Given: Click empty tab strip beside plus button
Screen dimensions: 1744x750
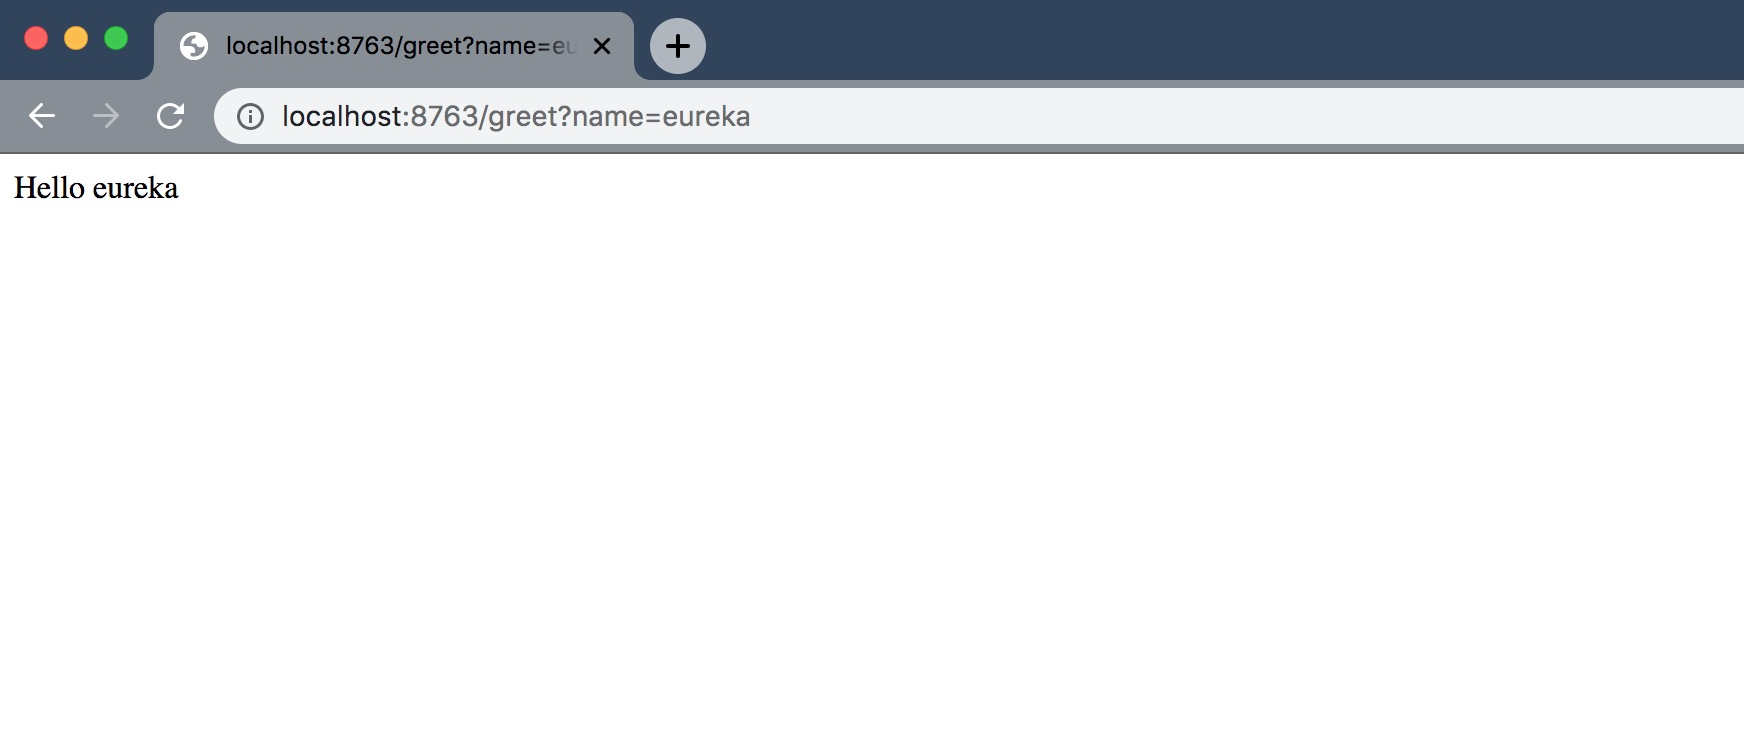Looking at the screenshot, I should coord(1220,40).
